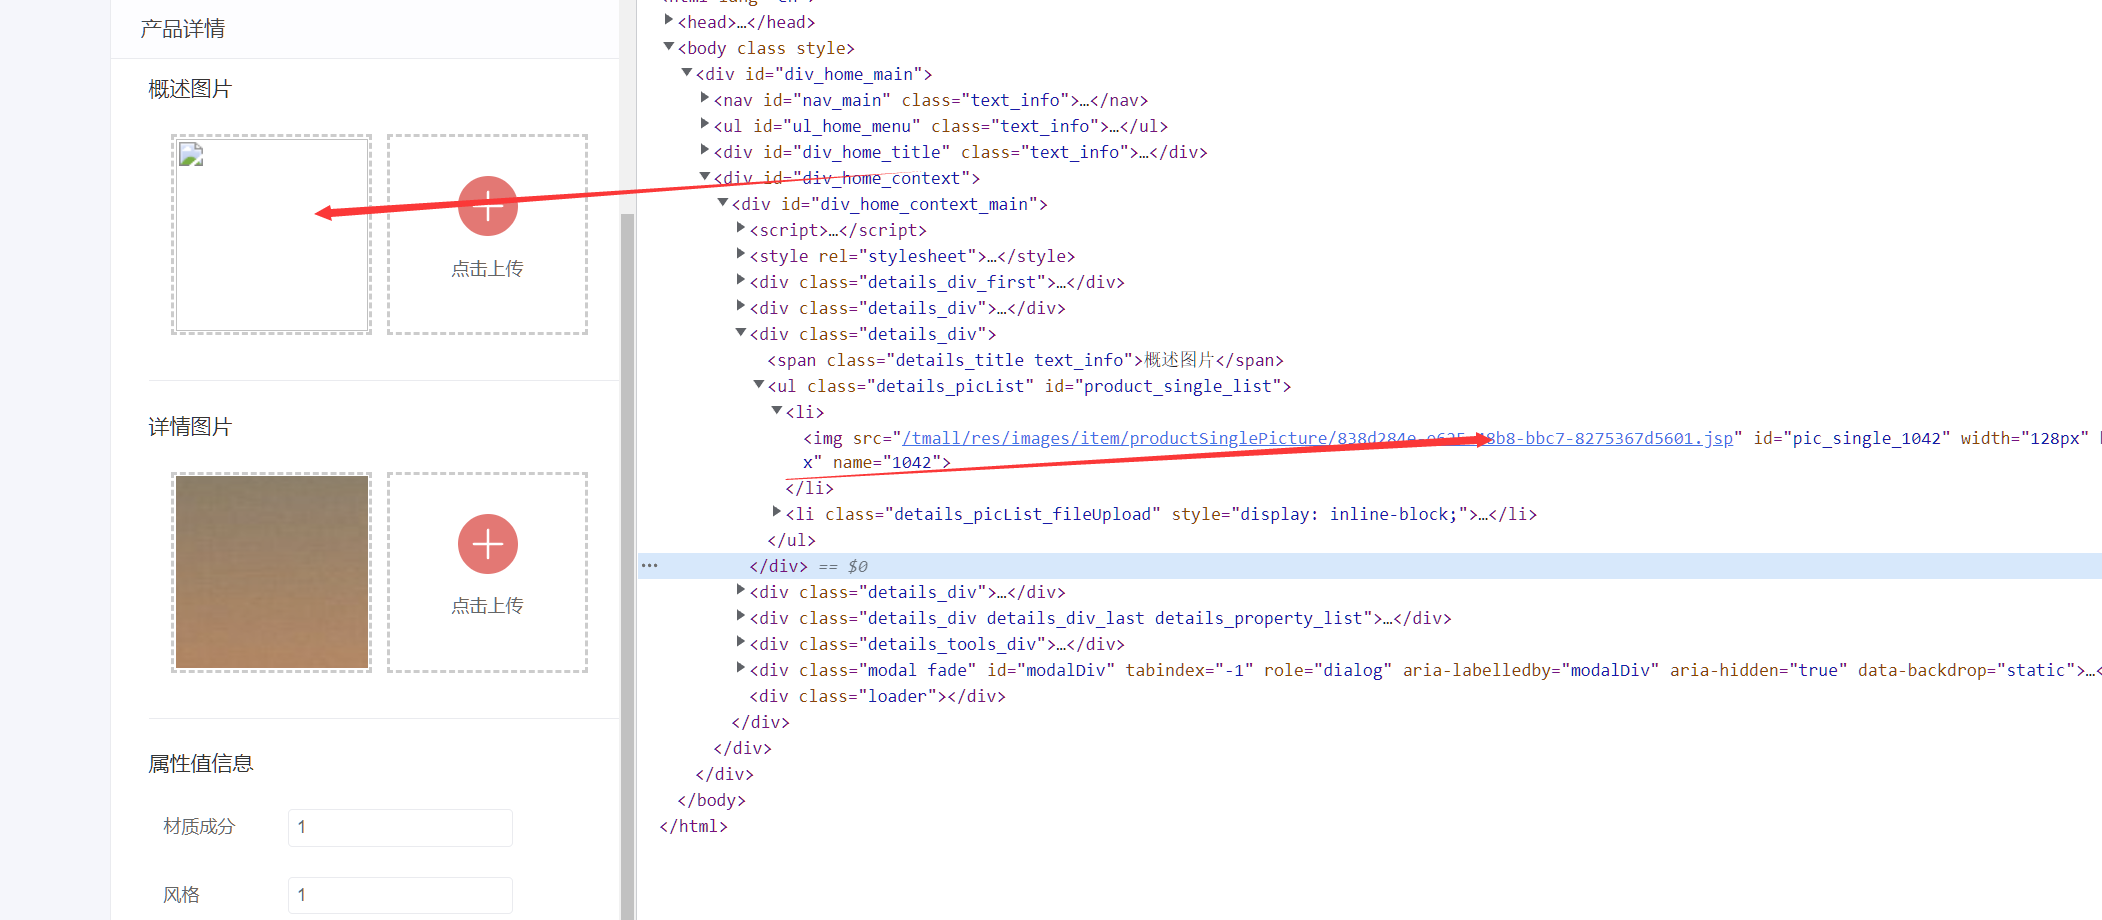Click the page's vertical scrollbar thumb
The width and height of the screenshot is (2102, 920).
point(628,565)
